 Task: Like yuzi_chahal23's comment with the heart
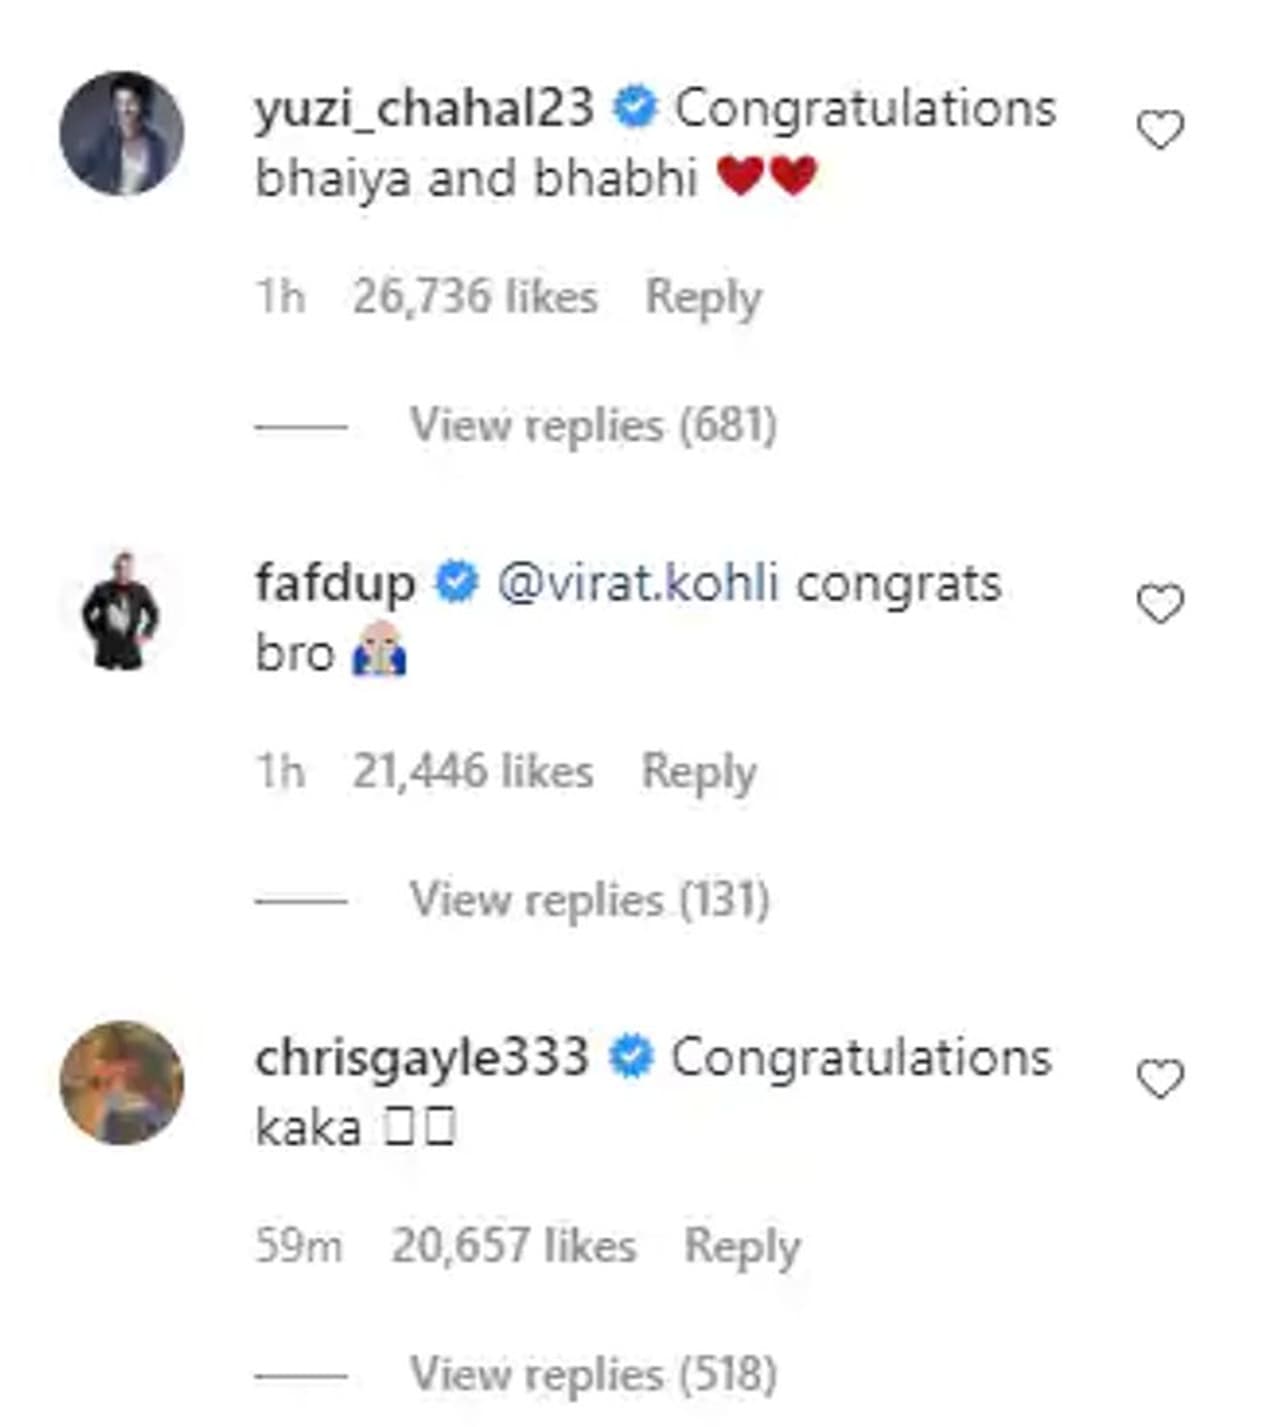point(1160,130)
